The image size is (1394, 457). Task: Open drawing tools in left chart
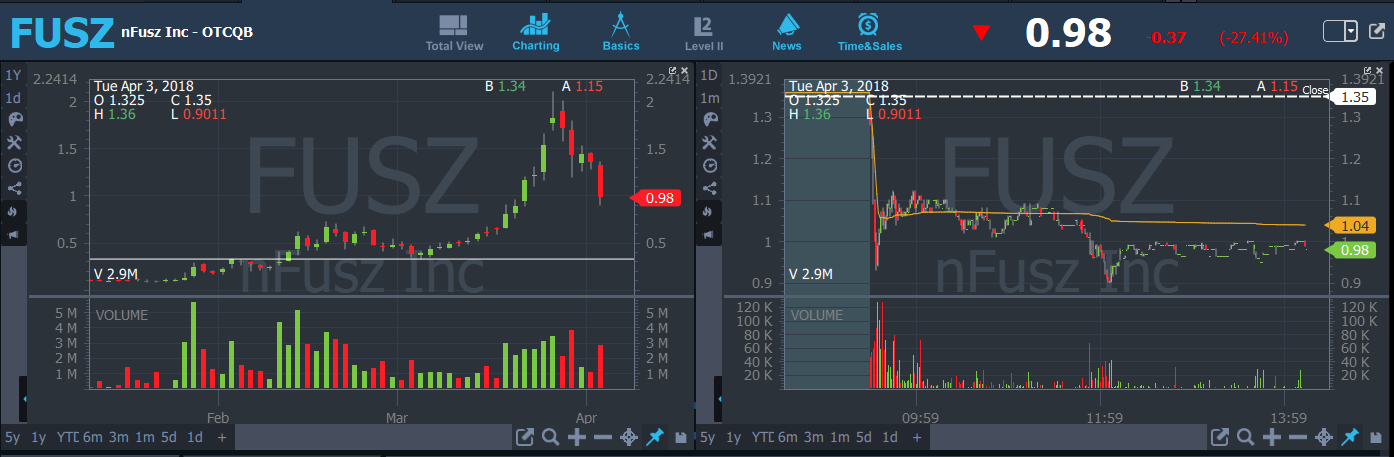click(x=14, y=142)
